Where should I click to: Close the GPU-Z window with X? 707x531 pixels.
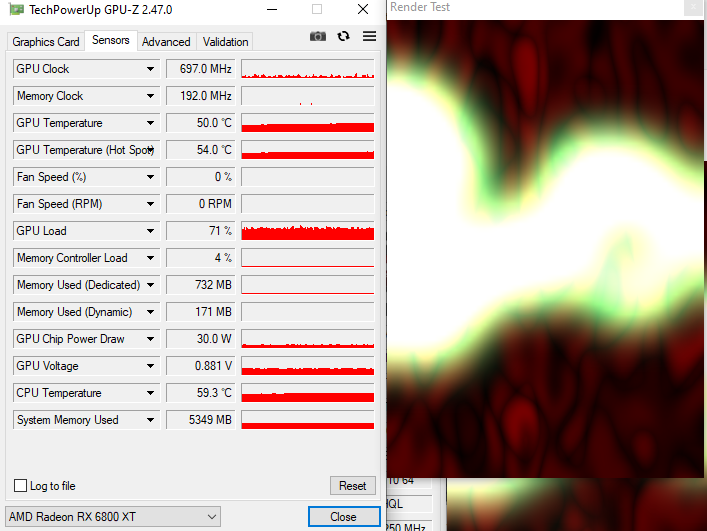[x=363, y=9]
